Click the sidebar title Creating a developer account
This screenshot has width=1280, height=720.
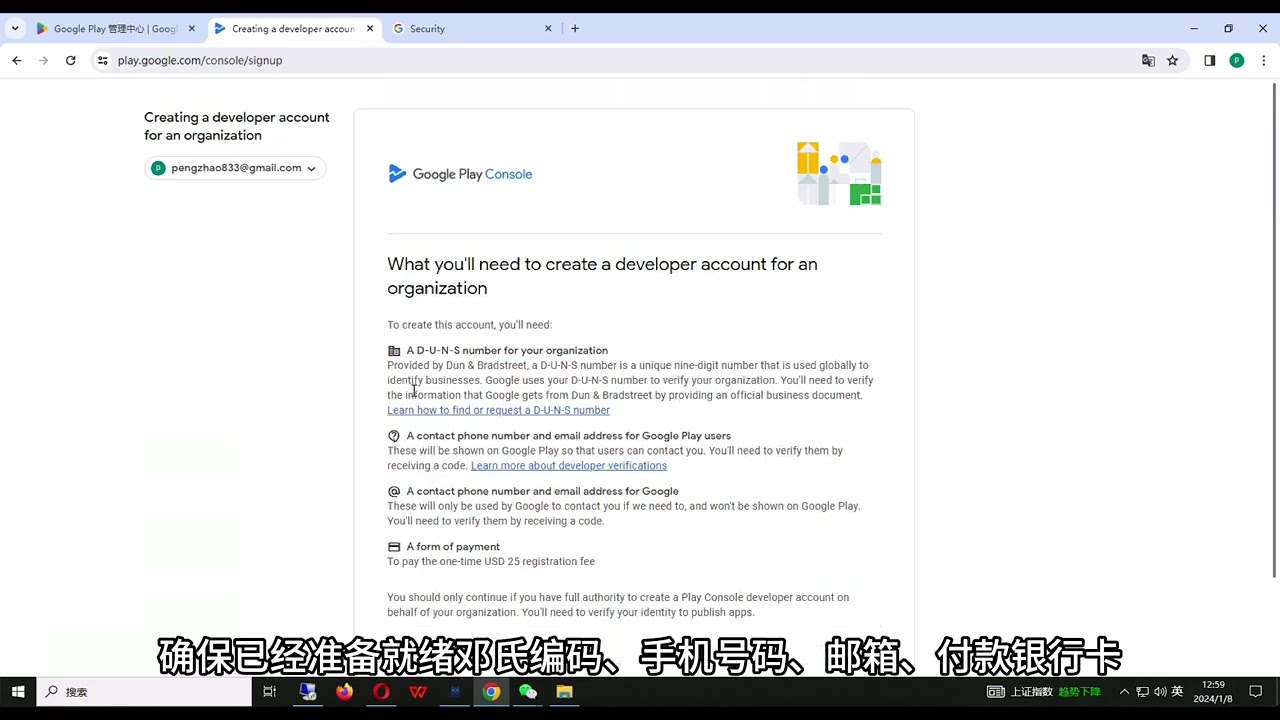pos(237,126)
